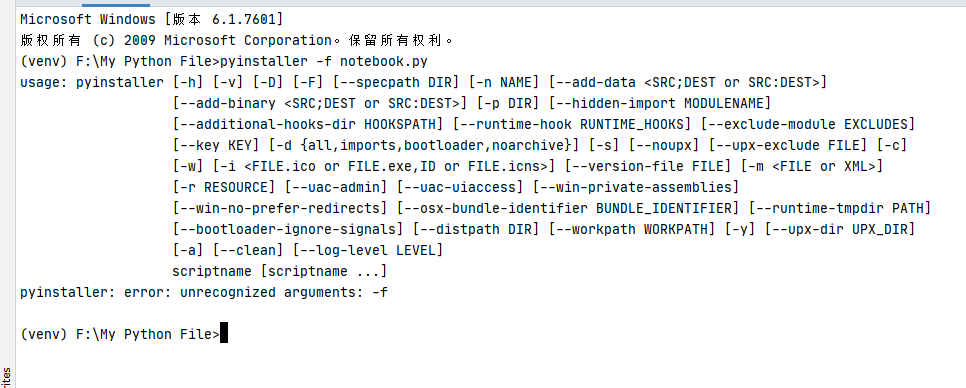This screenshot has height=388, width=966.
Task: Click notebook.py in the pyinstaller command line
Action: pyautogui.click(x=384, y=62)
